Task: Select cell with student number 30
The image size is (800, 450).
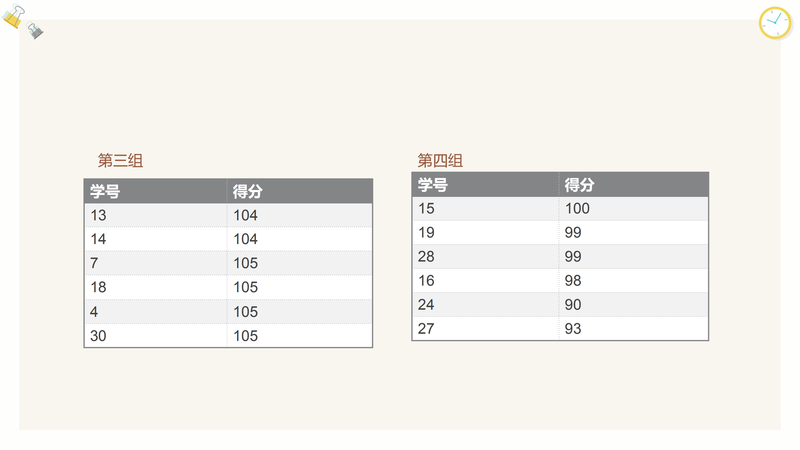Action: coord(156,336)
